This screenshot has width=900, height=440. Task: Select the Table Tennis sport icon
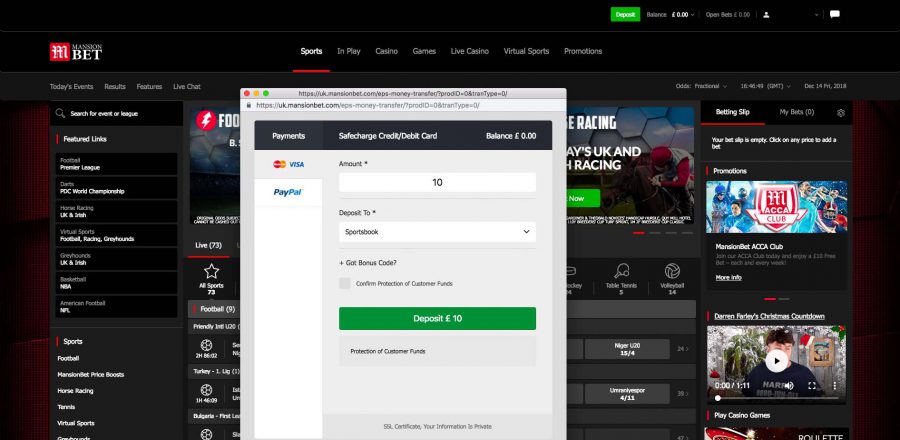621,271
